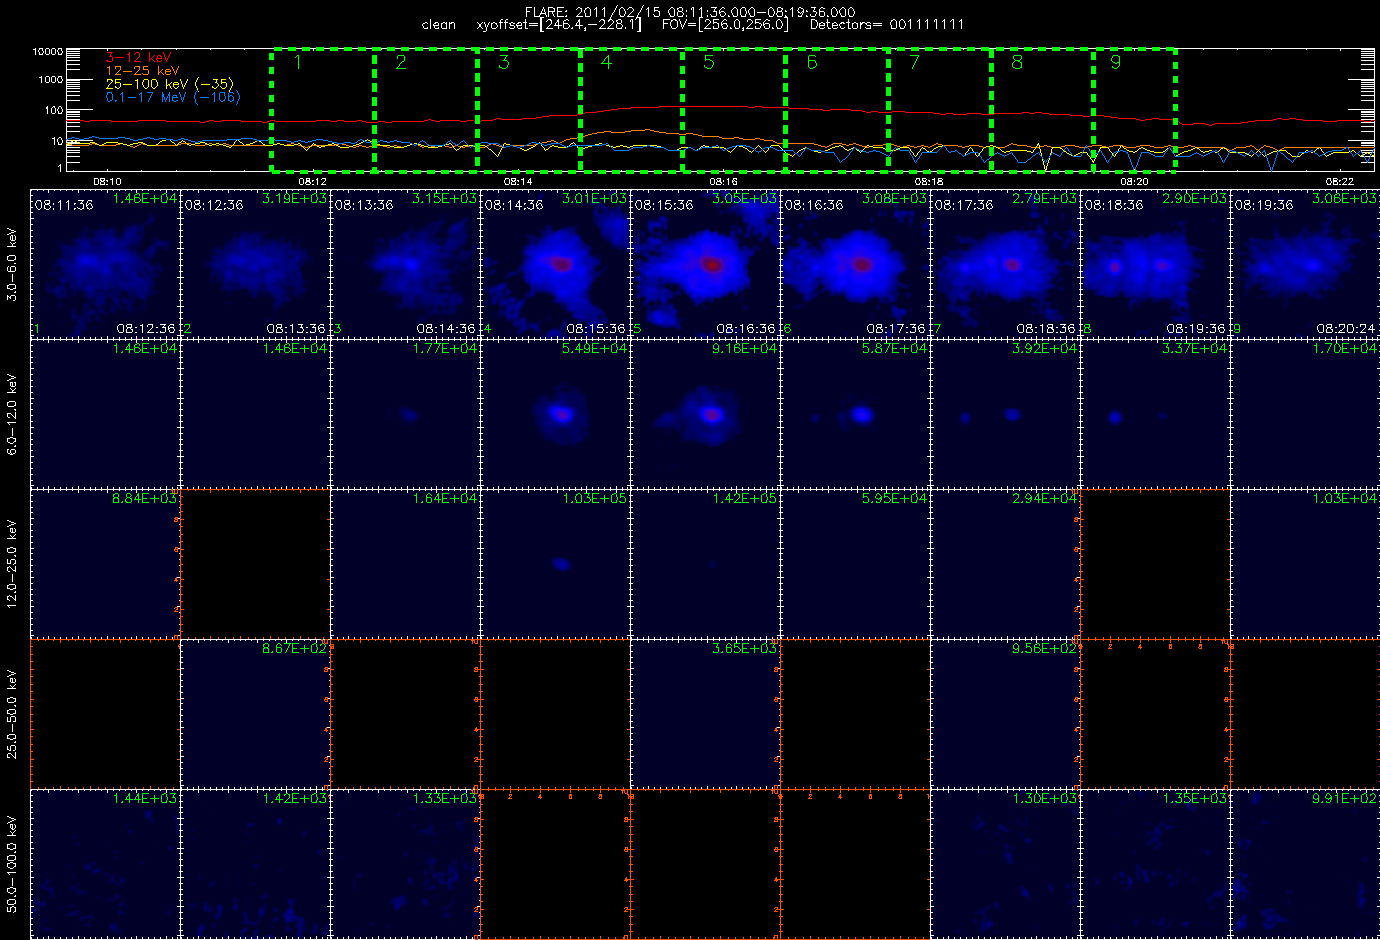Open the 6.0-12.0 keV image labeled 5.49E+04

(555, 413)
